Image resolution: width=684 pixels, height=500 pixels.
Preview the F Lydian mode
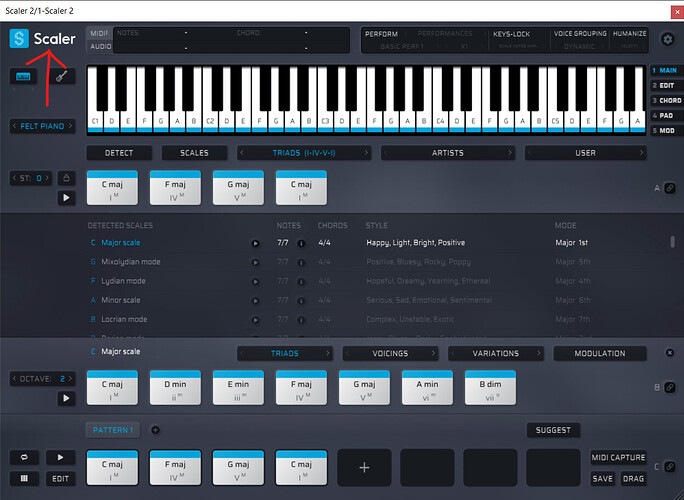[x=255, y=281]
